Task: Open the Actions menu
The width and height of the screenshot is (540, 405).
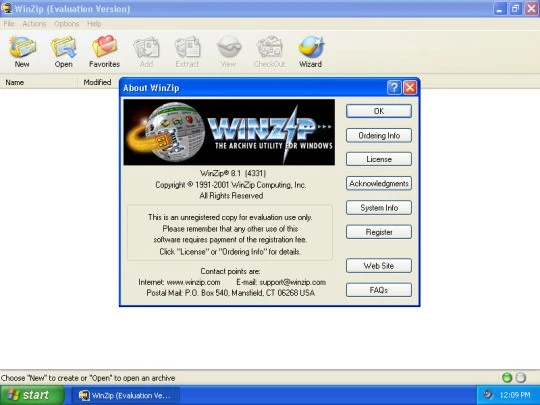Action: coord(34,24)
